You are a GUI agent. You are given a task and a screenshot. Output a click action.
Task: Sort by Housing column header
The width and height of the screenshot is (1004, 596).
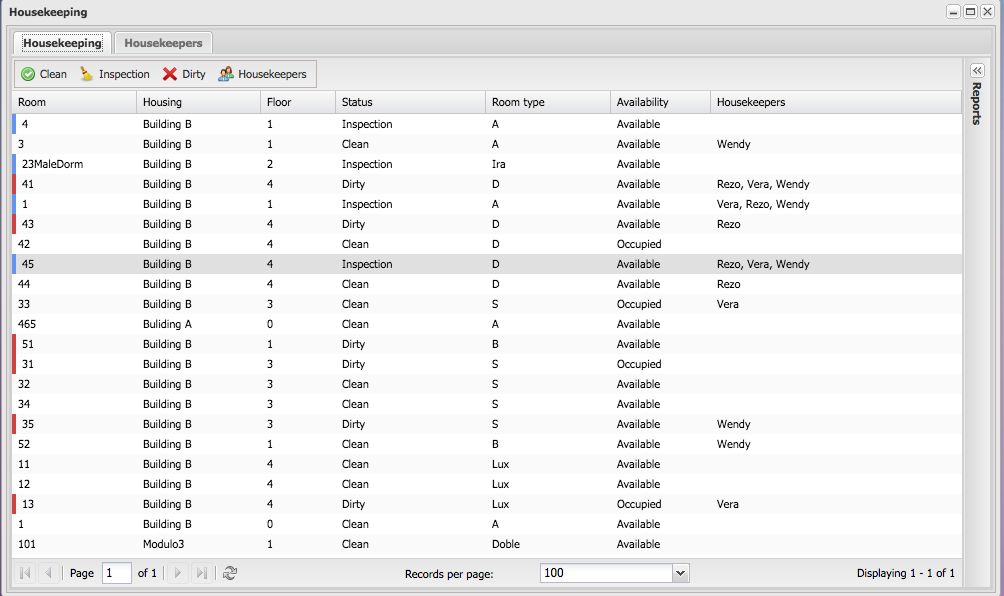coord(198,102)
